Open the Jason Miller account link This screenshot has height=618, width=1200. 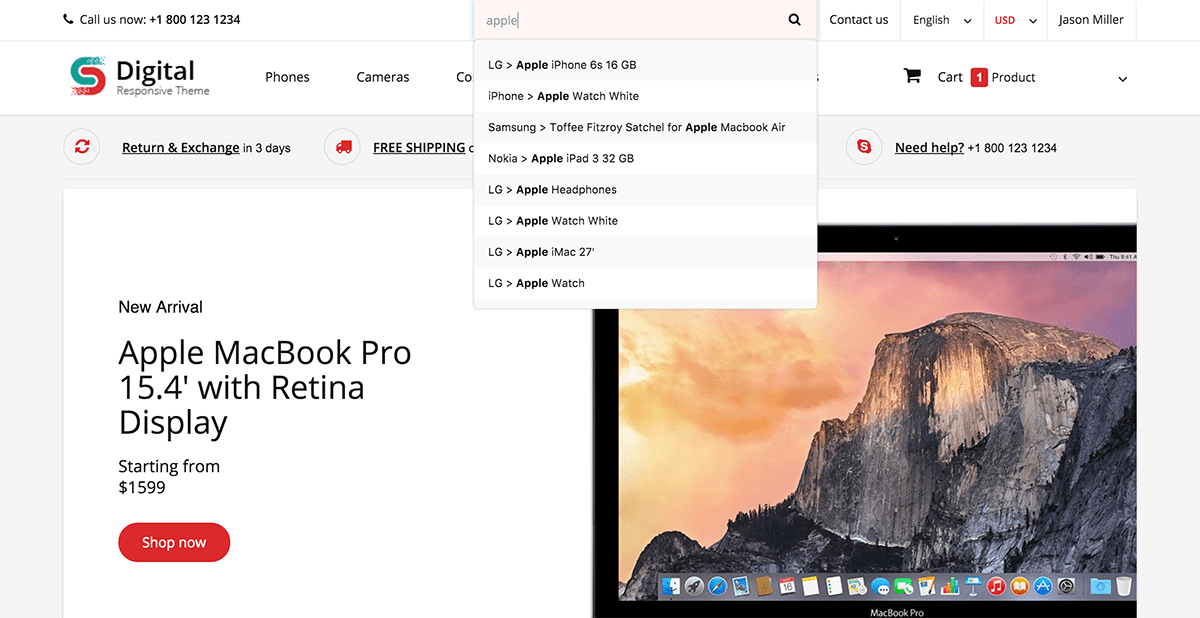(1091, 20)
